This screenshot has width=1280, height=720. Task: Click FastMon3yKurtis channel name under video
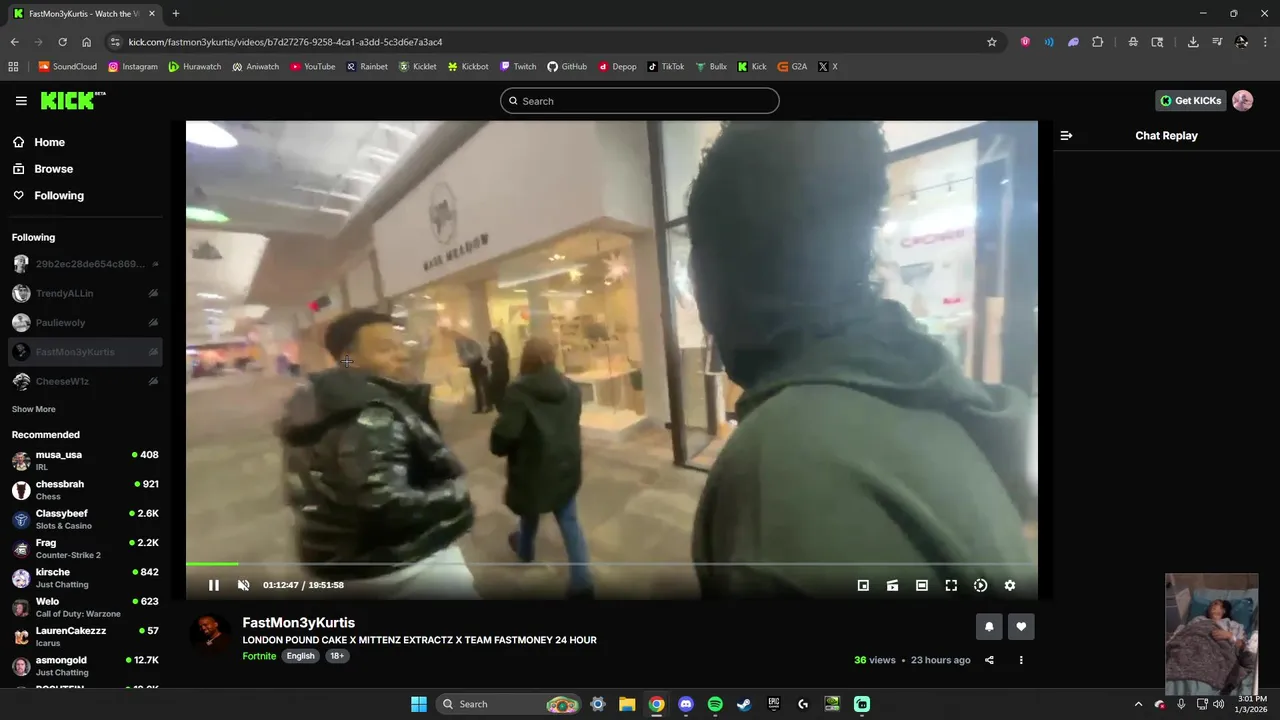pos(299,622)
